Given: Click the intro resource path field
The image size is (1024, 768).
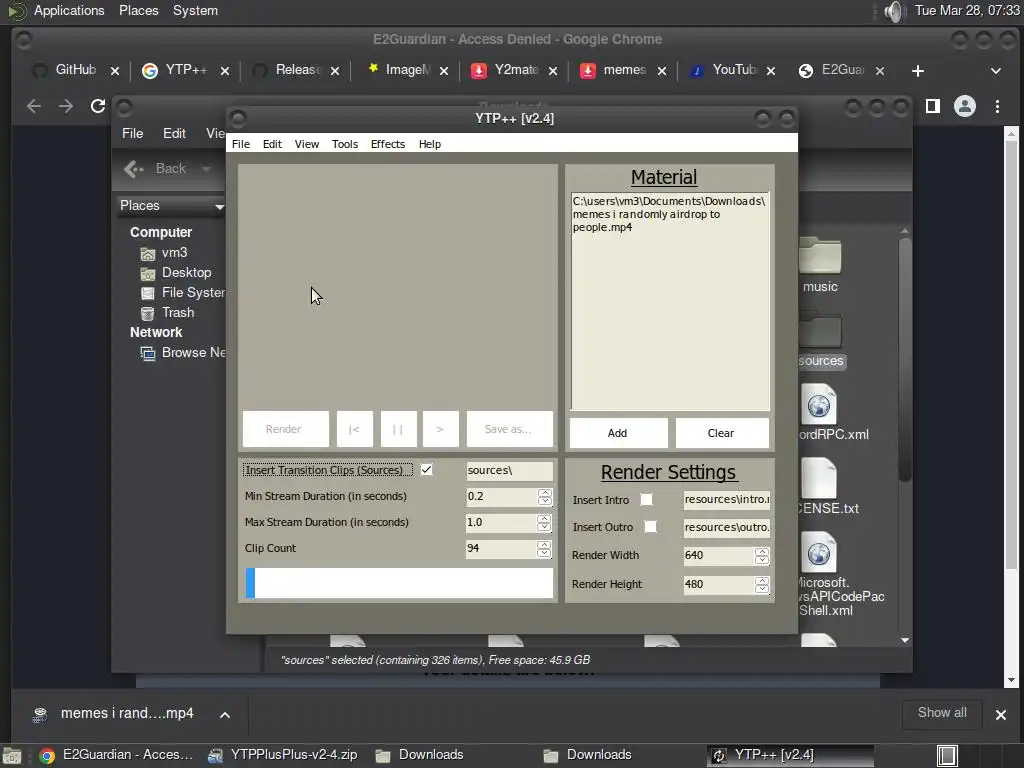Looking at the screenshot, I should point(726,500).
